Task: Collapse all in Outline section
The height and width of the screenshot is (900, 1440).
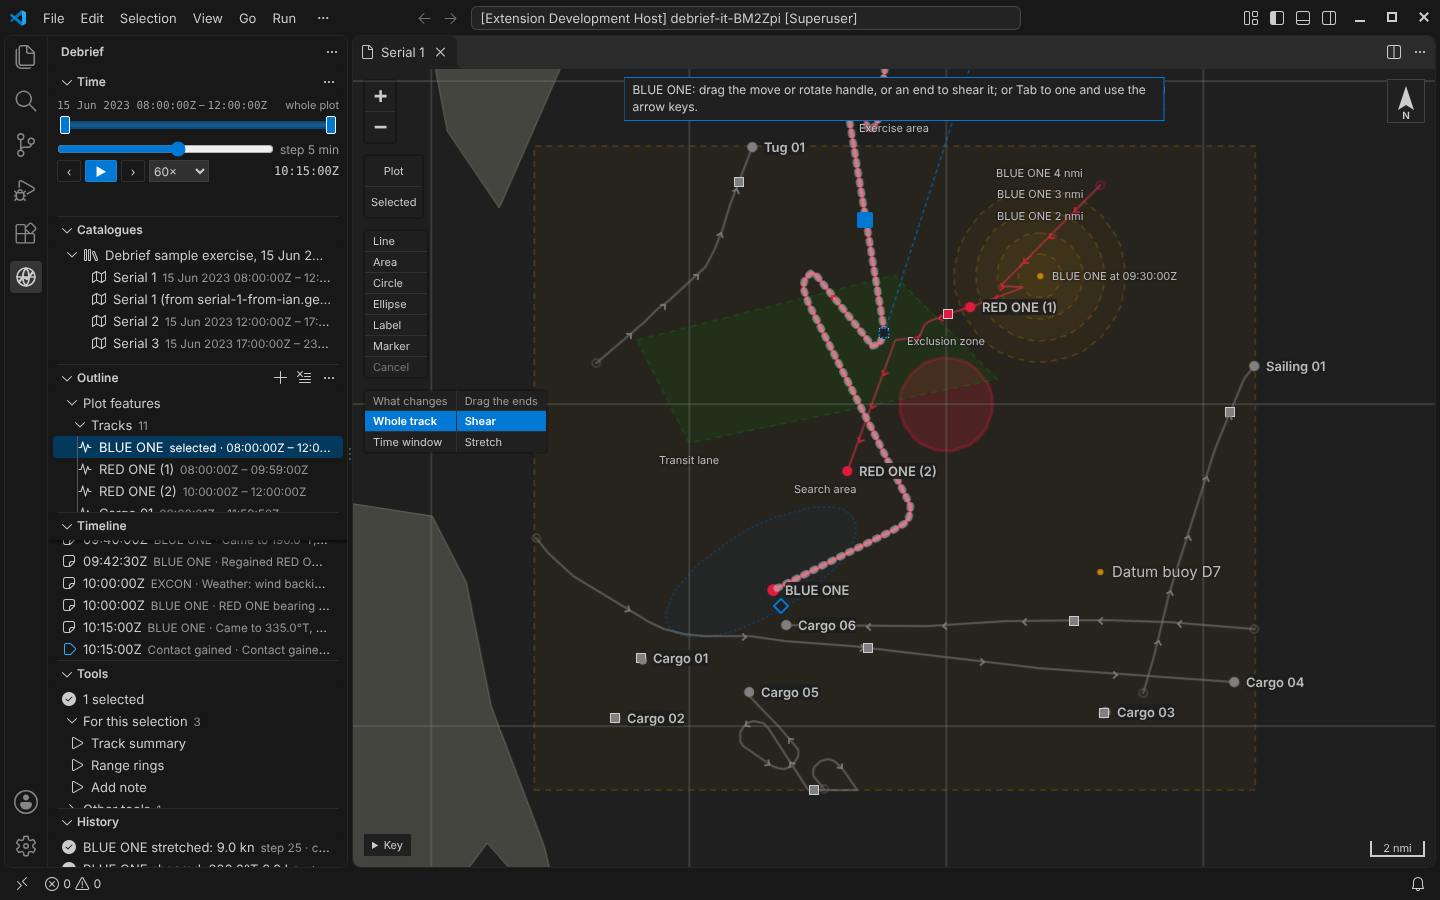Action: coord(304,377)
